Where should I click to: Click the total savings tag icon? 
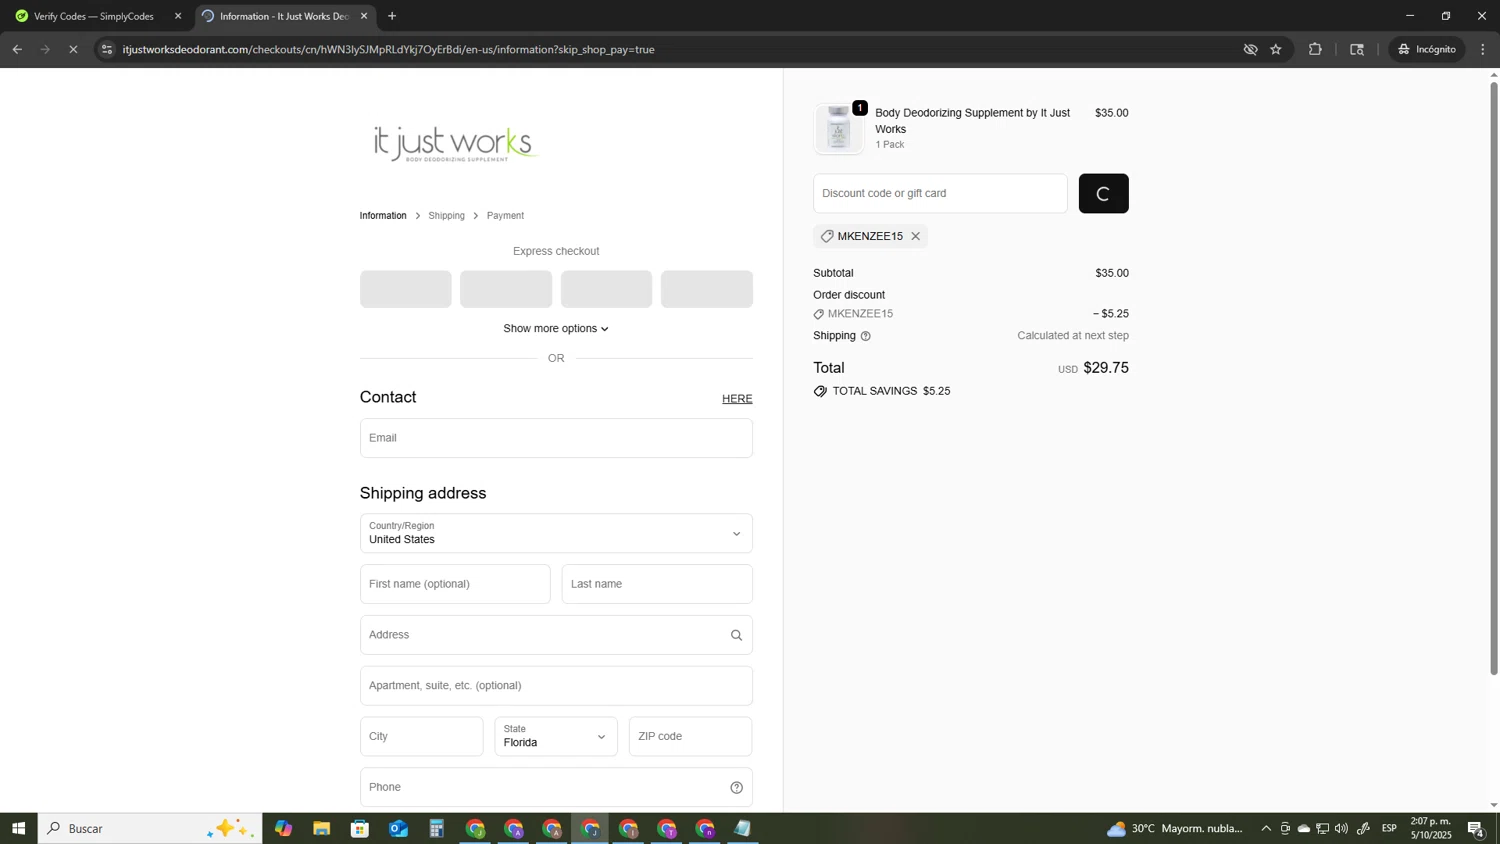(x=820, y=392)
